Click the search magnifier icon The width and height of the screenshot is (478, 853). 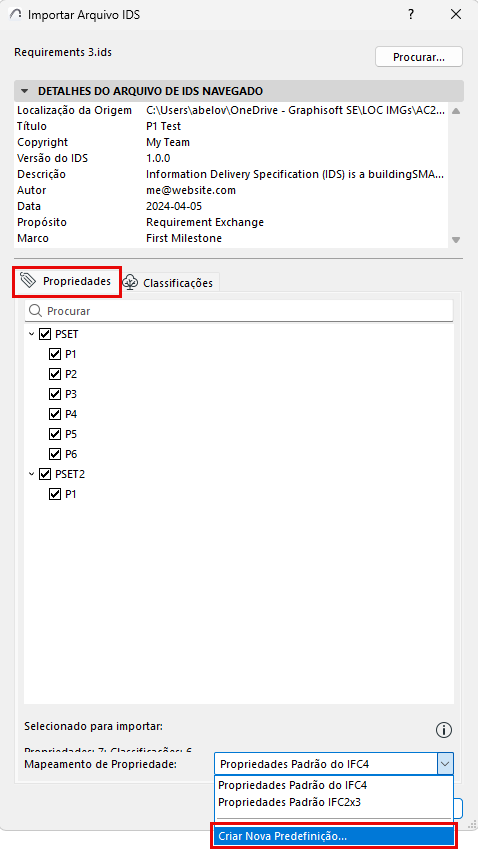35,311
